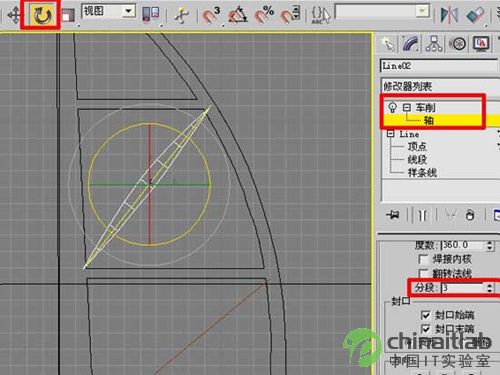Collapse the Line object entry

[x=390, y=134]
